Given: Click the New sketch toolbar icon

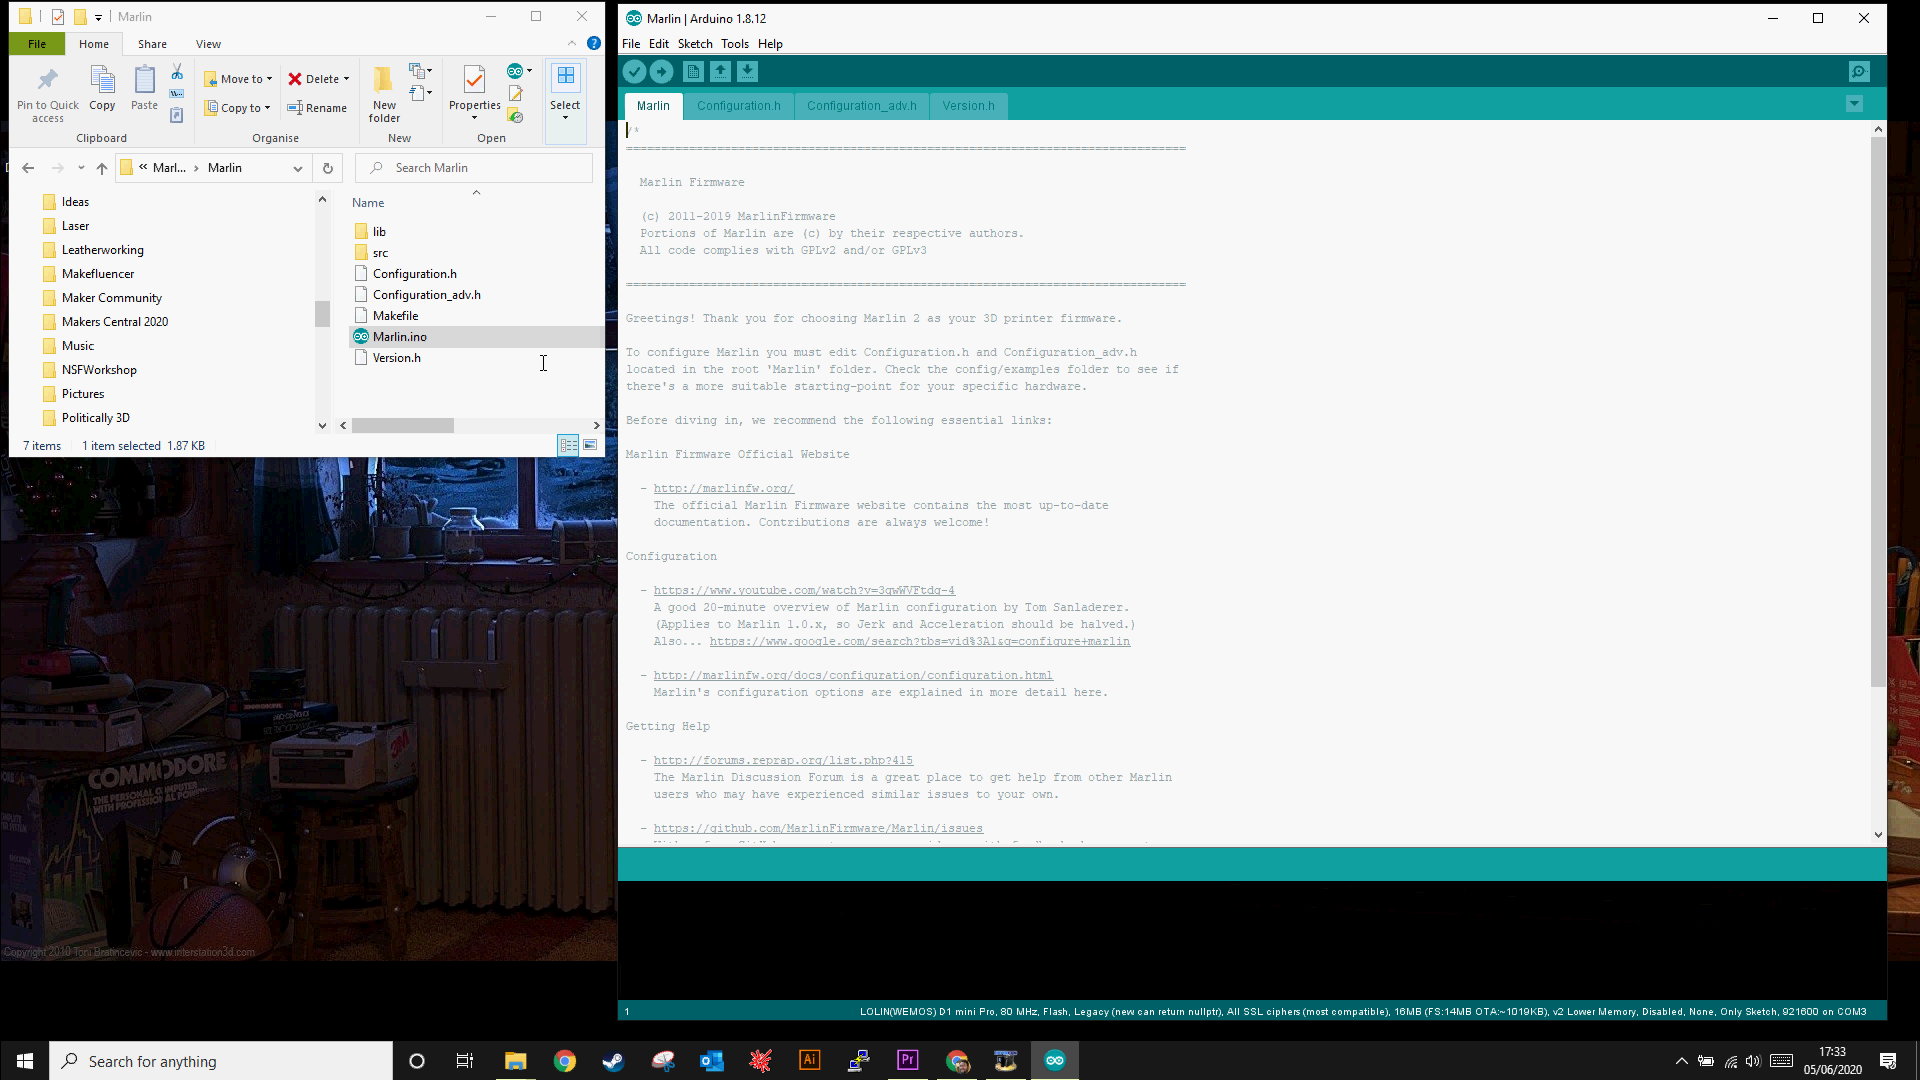Looking at the screenshot, I should click(x=693, y=71).
